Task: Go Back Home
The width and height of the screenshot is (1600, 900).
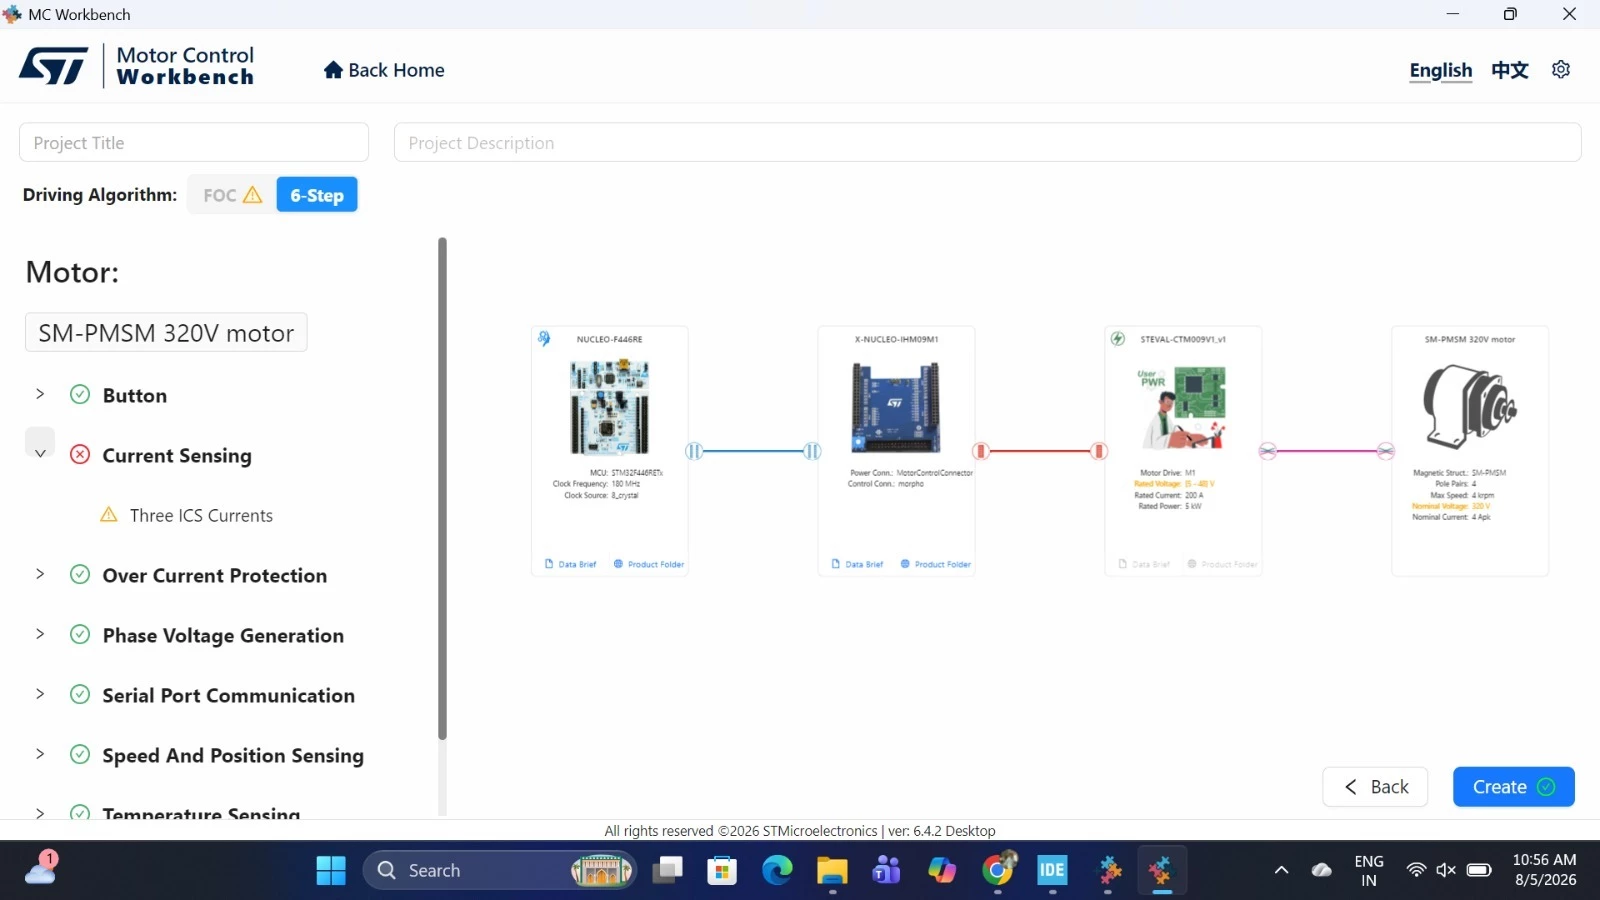Action: (384, 70)
